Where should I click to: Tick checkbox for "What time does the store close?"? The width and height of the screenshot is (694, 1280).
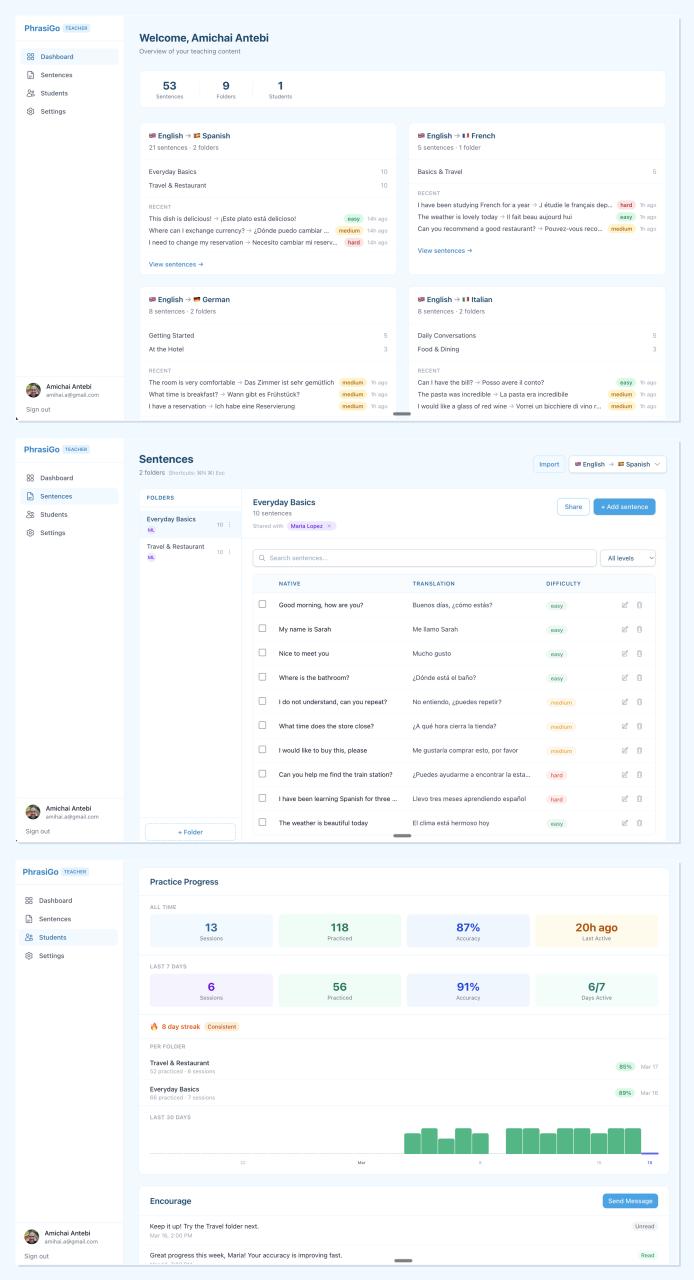coord(263,726)
